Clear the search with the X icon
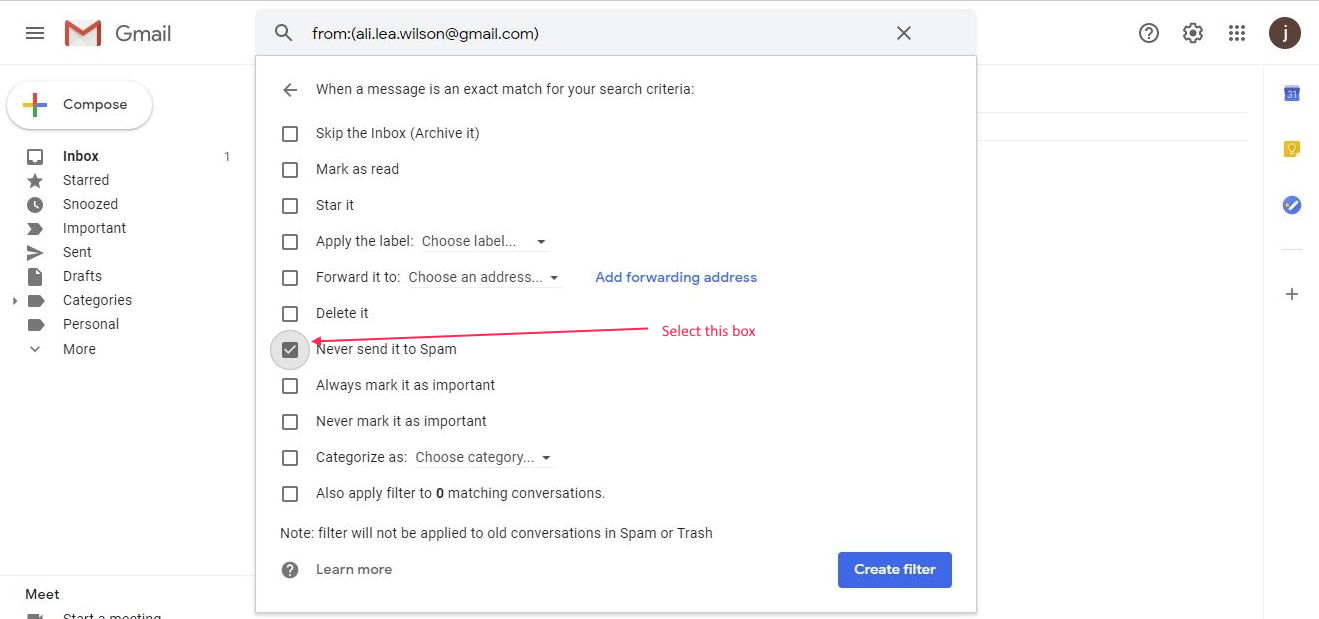Viewport: 1319px width, 619px height. [904, 33]
